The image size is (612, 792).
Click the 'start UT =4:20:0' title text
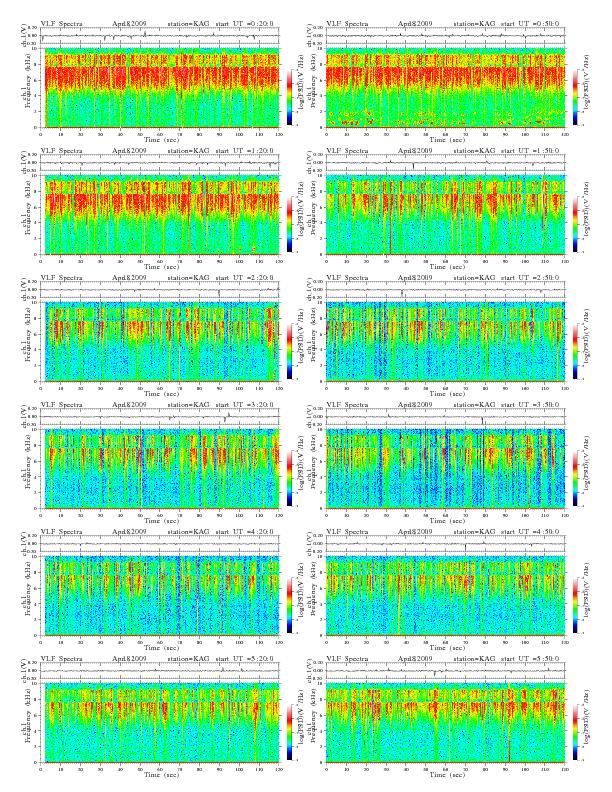click(244, 532)
